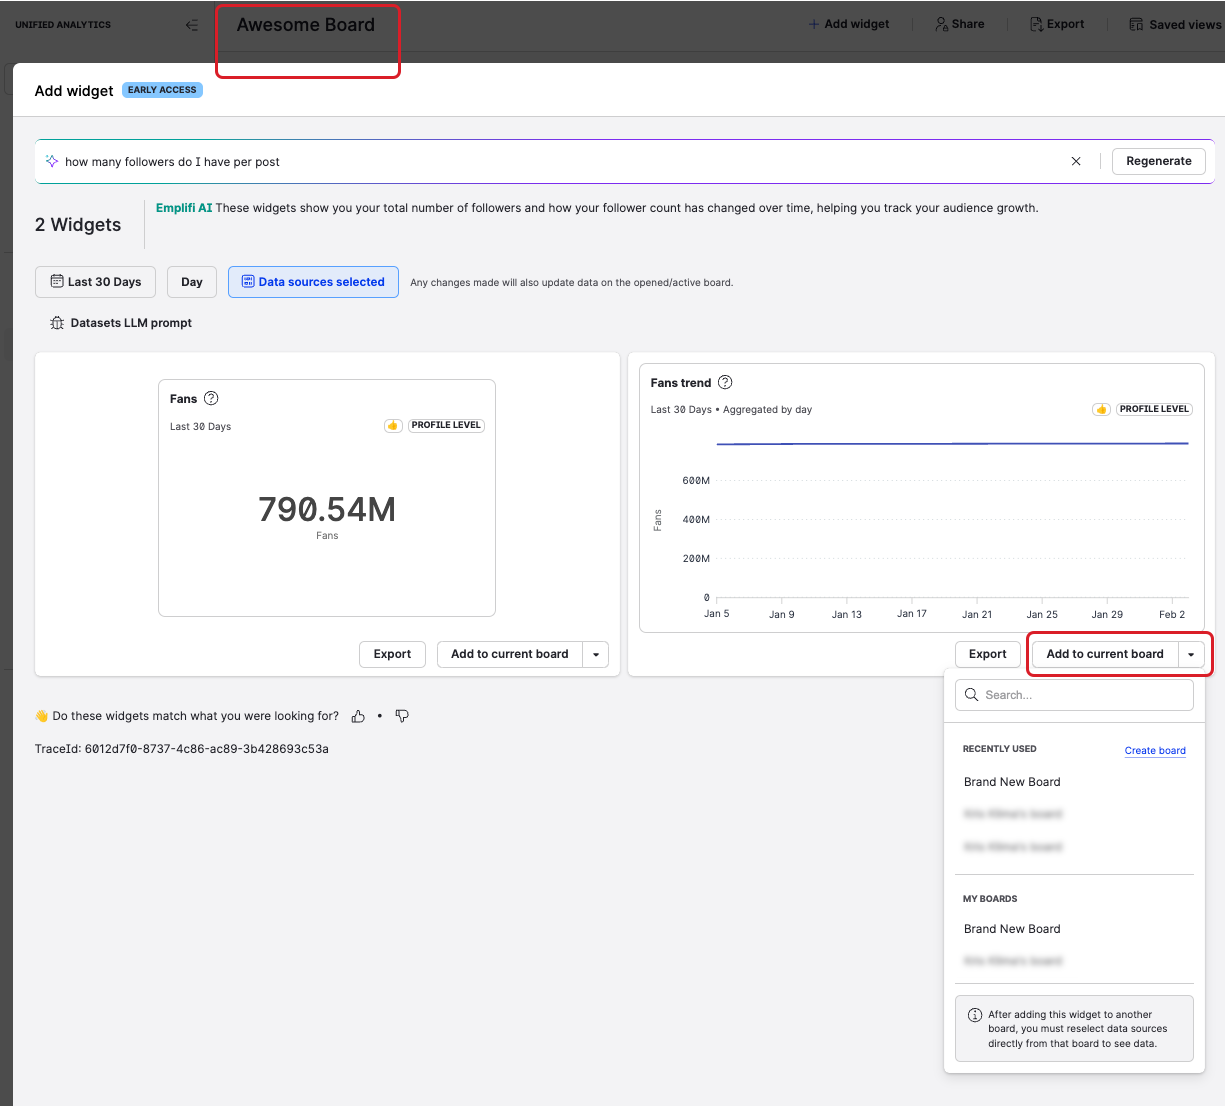Open Datasets LLM prompt debug option
This screenshot has width=1225, height=1106.
click(121, 323)
